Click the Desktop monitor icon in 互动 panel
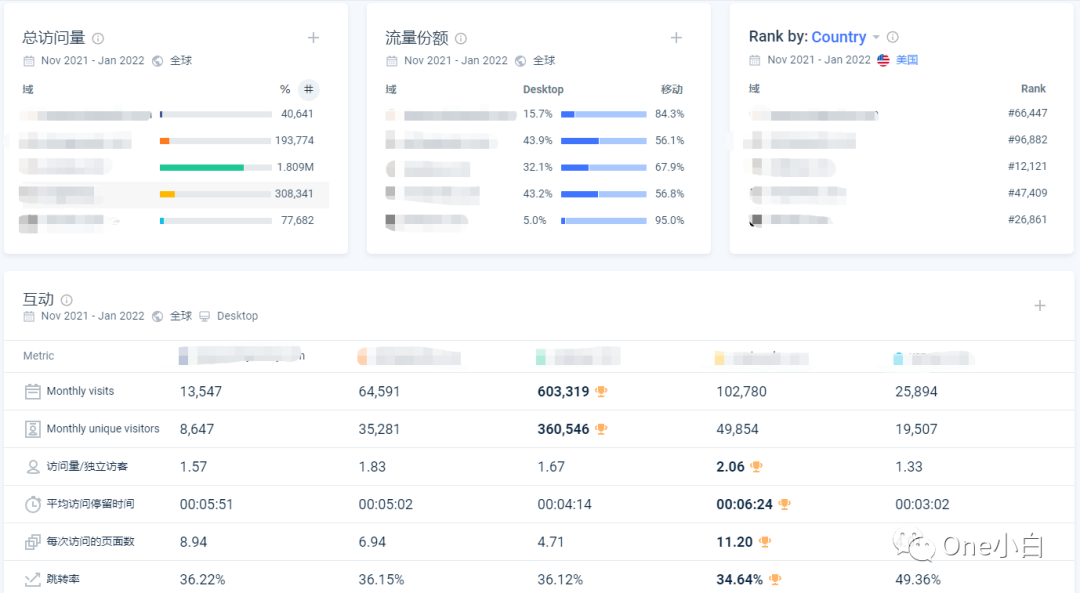The image size is (1080, 593). pos(205,316)
